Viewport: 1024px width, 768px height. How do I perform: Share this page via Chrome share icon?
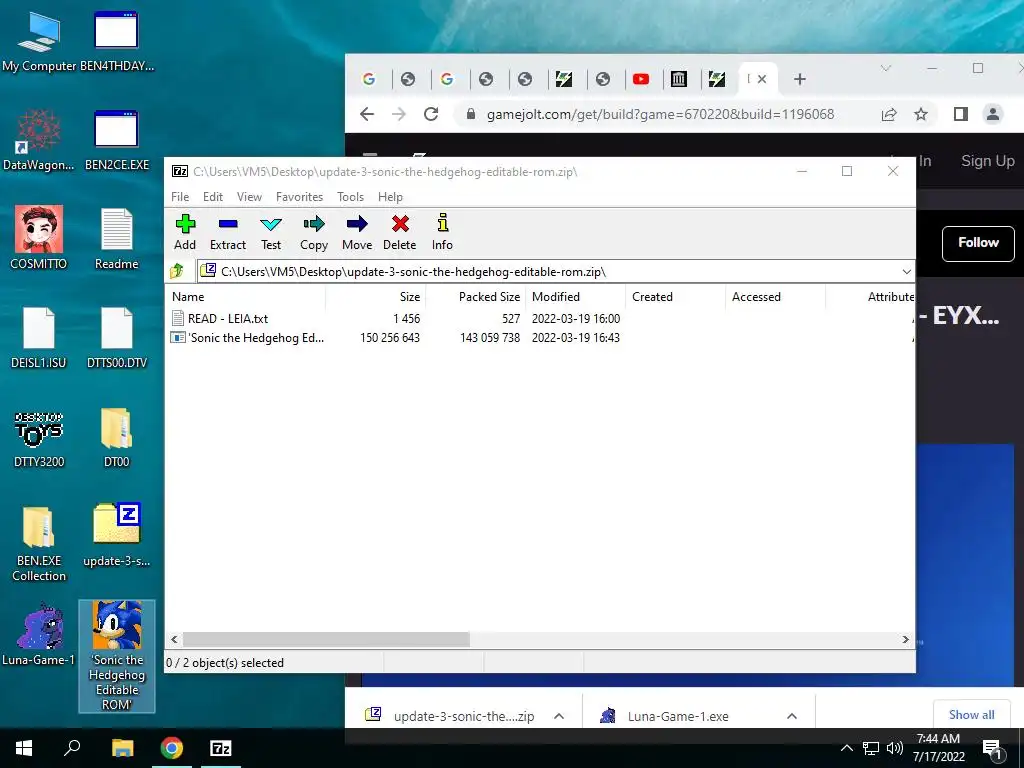pos(889,115)
